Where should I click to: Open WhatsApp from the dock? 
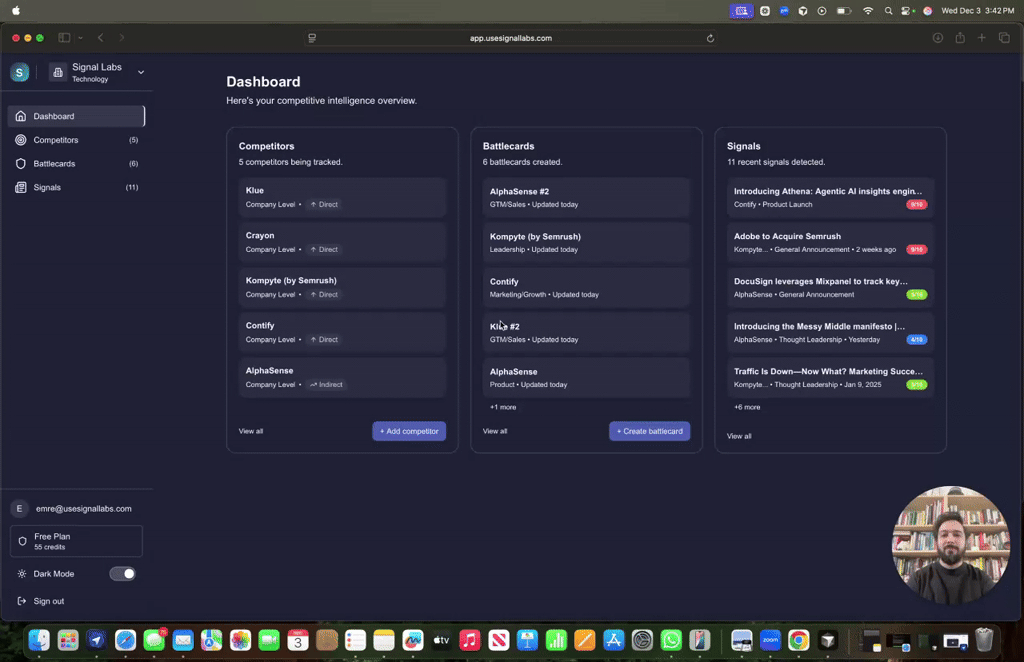click(671, 640)
